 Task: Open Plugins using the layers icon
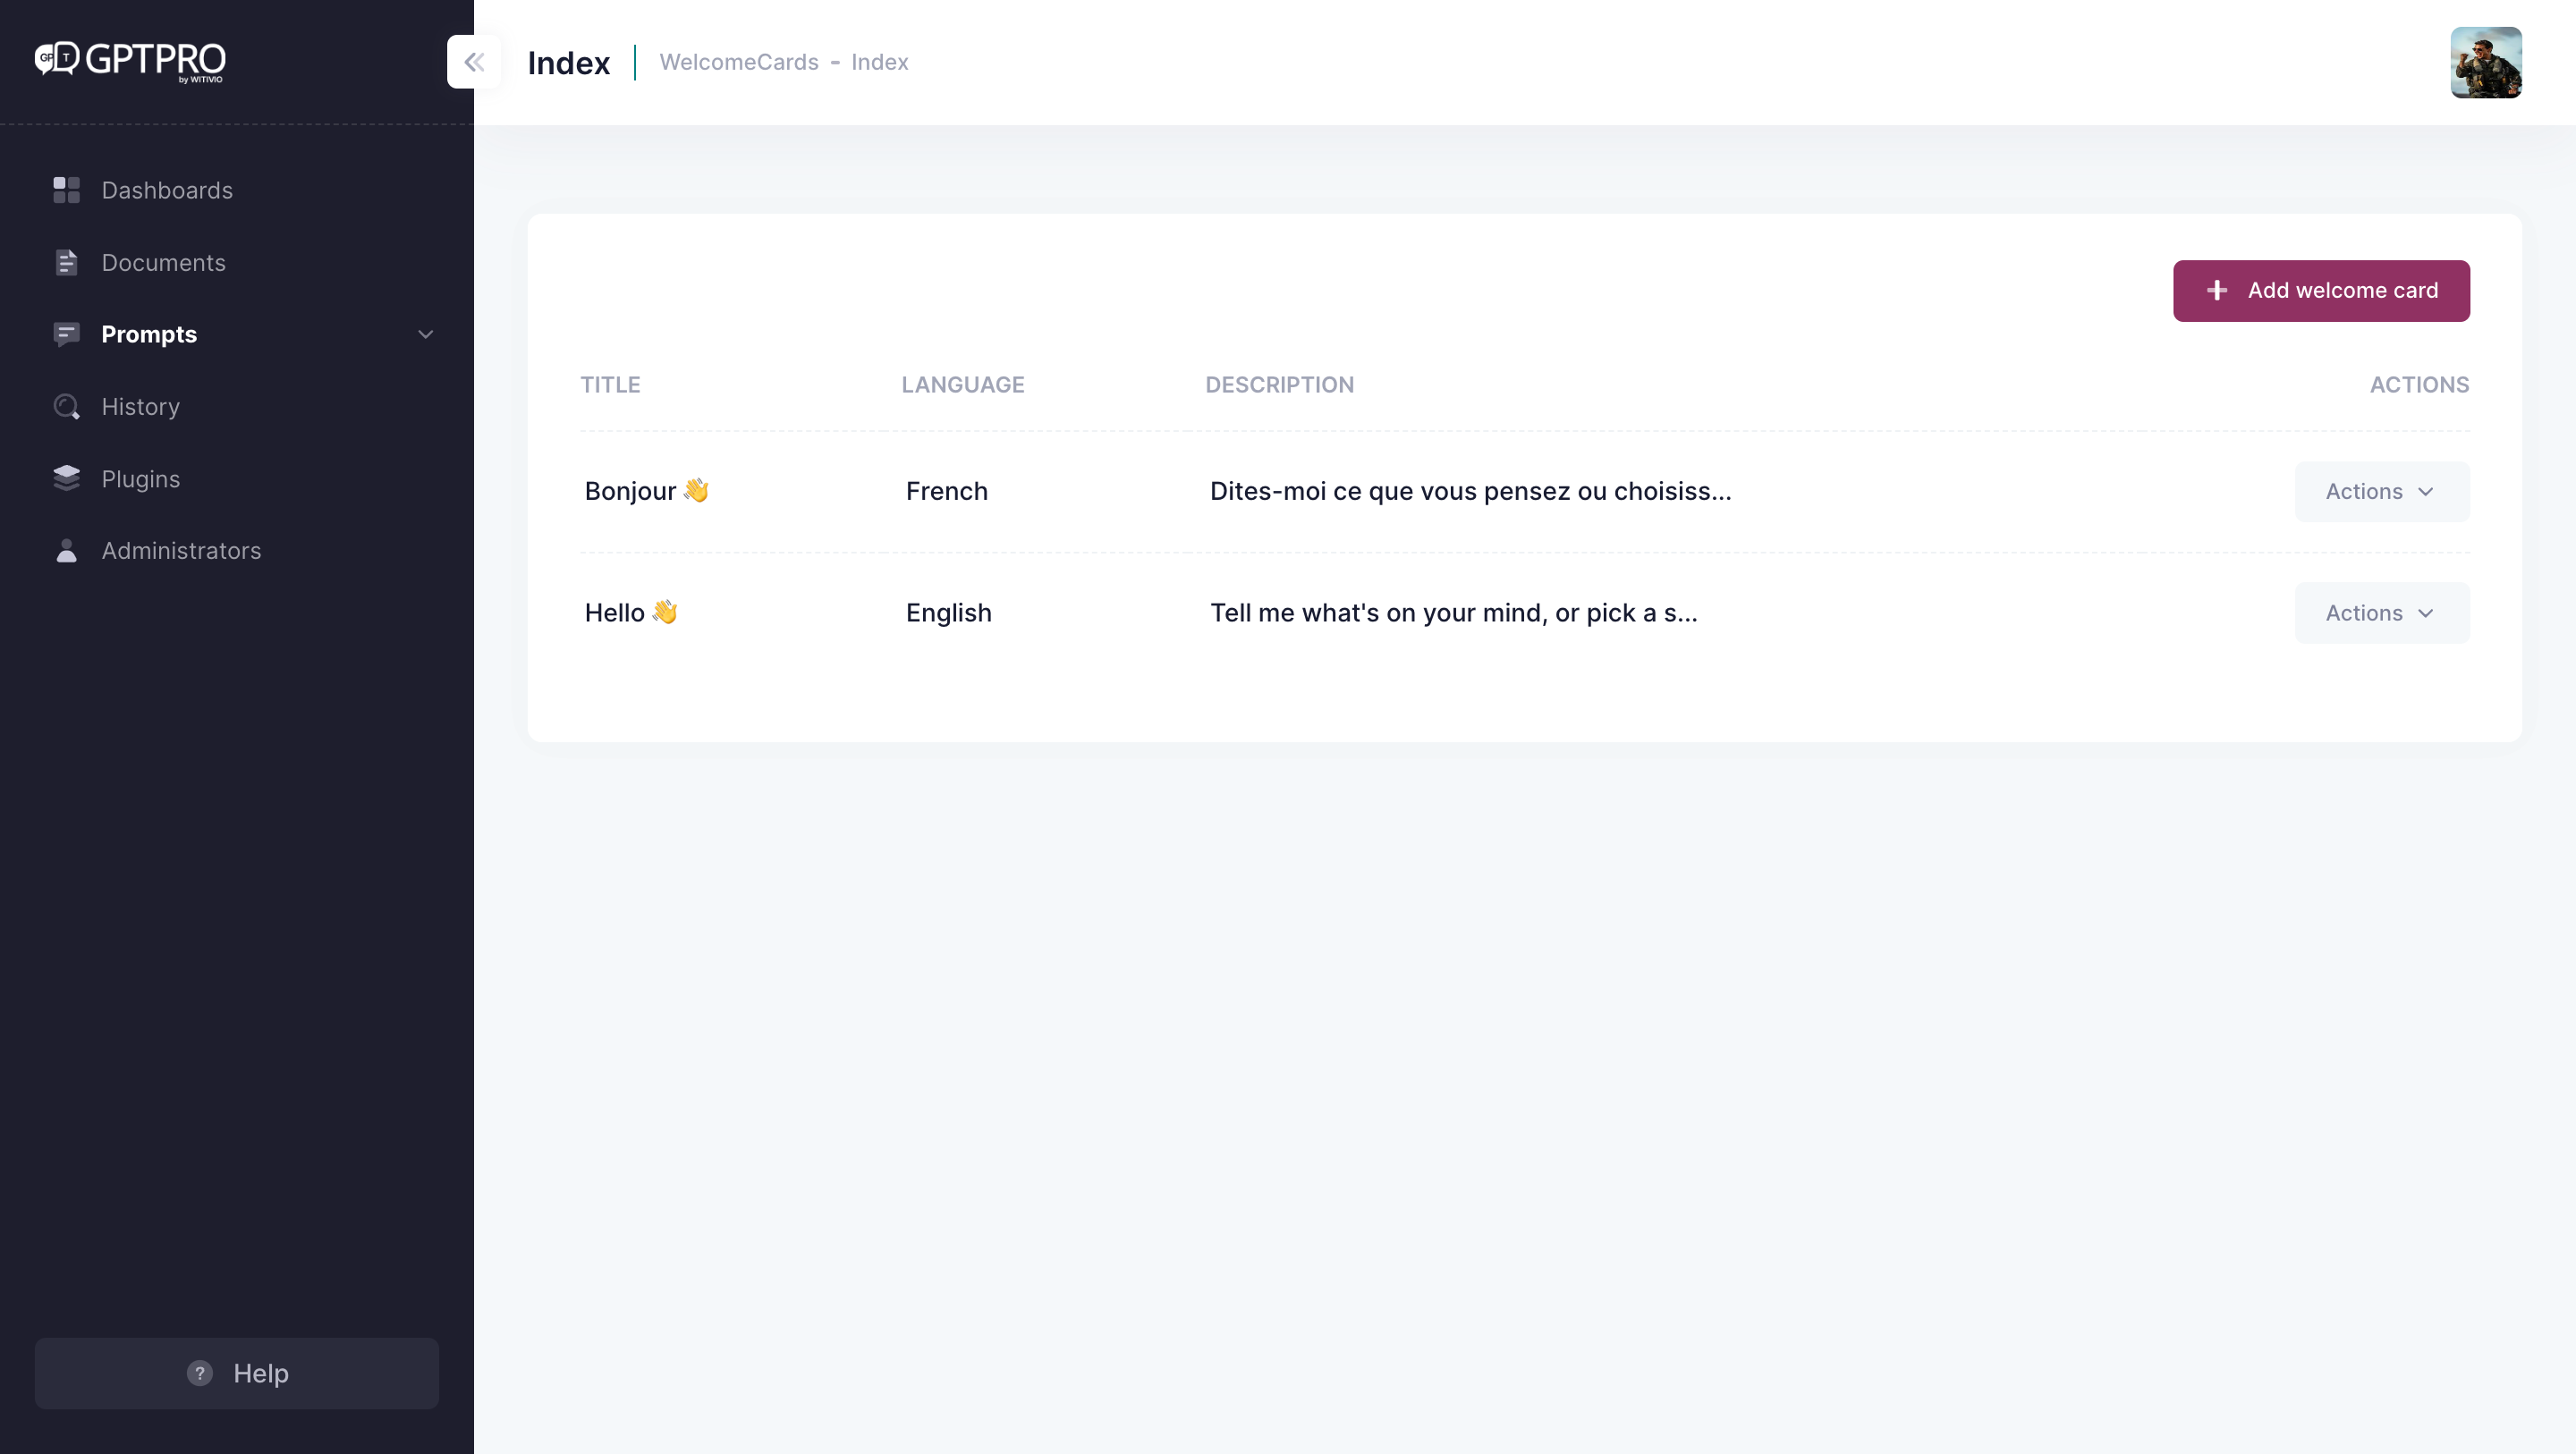coord(66,479)
